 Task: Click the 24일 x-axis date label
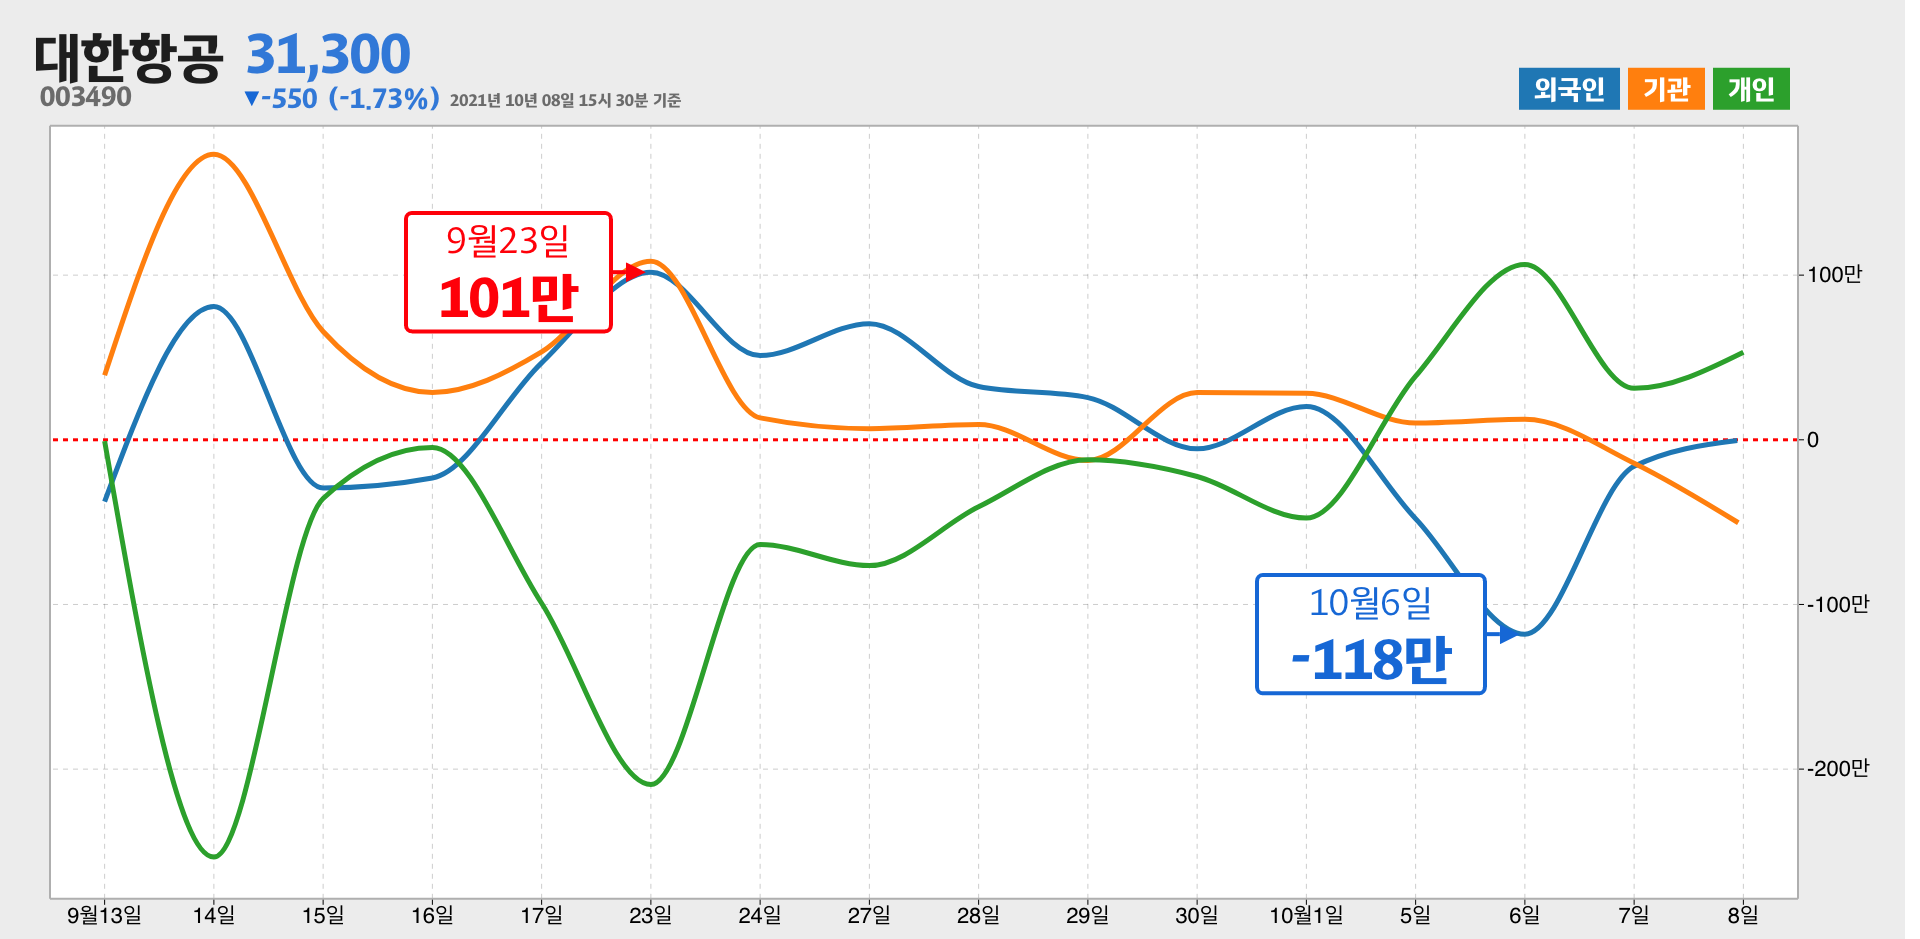tap(760, 915)
